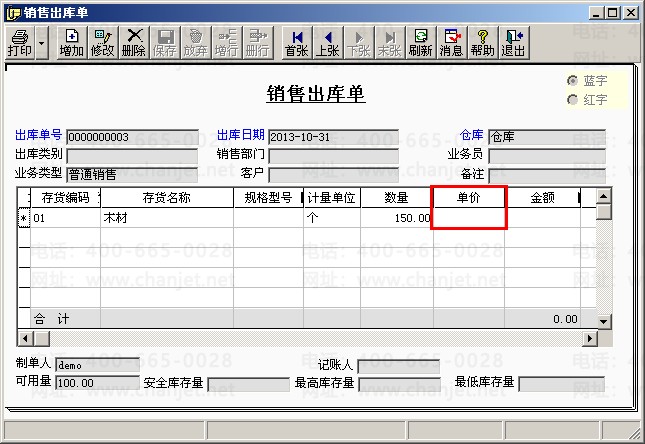Click the 单价 column header

[469, 198]
